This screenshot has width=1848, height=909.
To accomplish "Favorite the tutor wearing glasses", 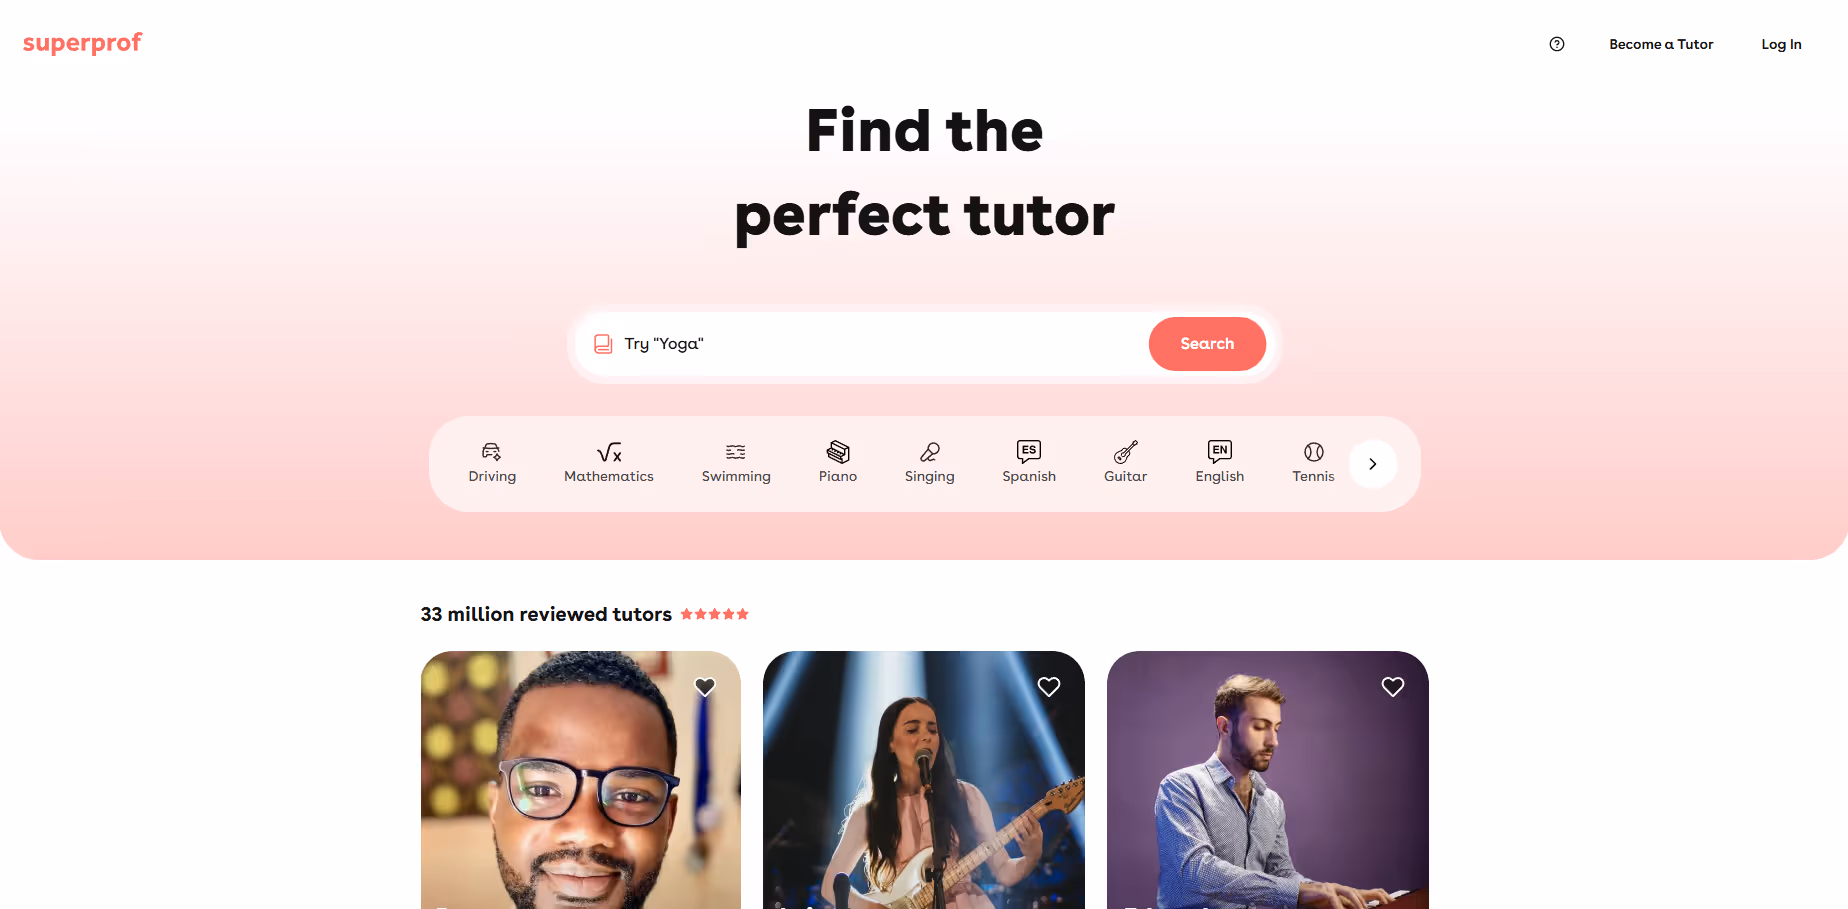I will coord(705,687).
